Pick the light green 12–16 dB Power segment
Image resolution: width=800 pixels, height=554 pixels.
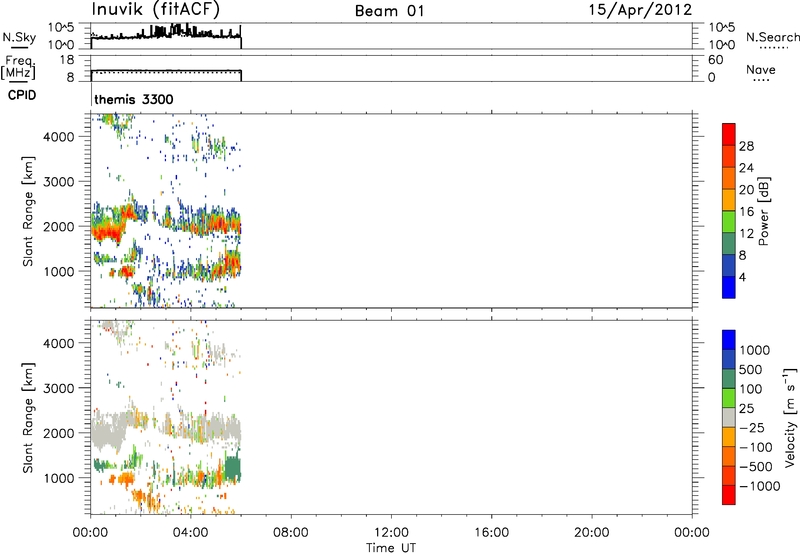(x=729, y=222)
